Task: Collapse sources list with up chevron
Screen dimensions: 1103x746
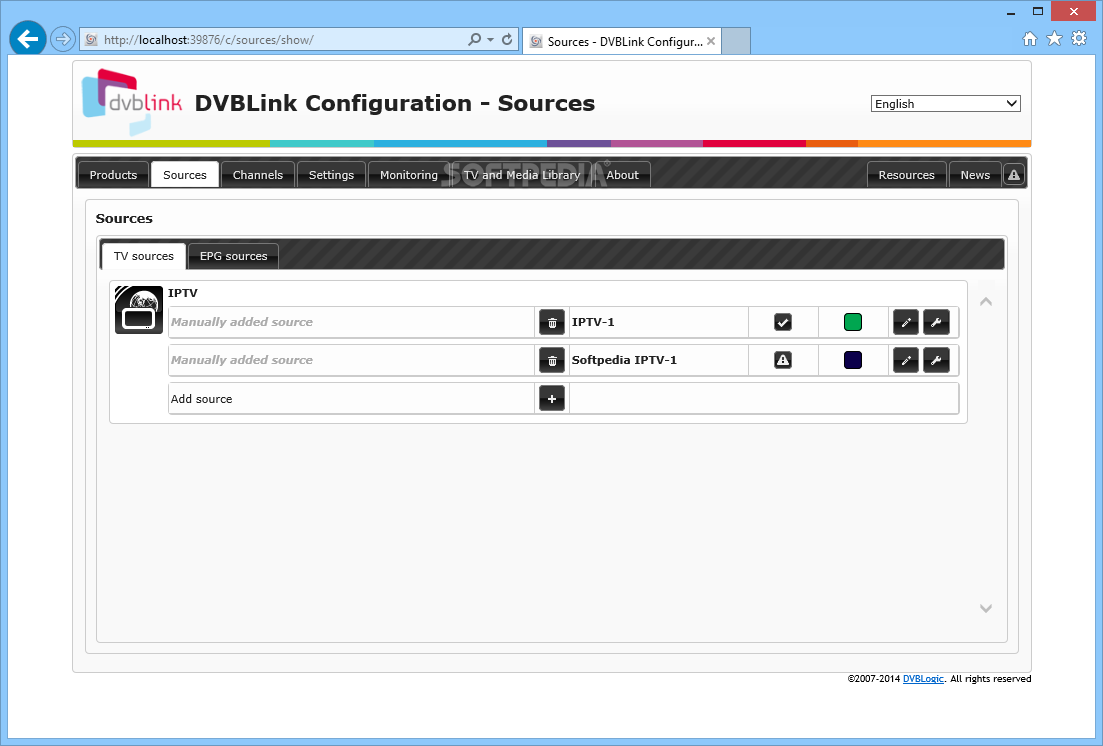Action: coord(986,301)
